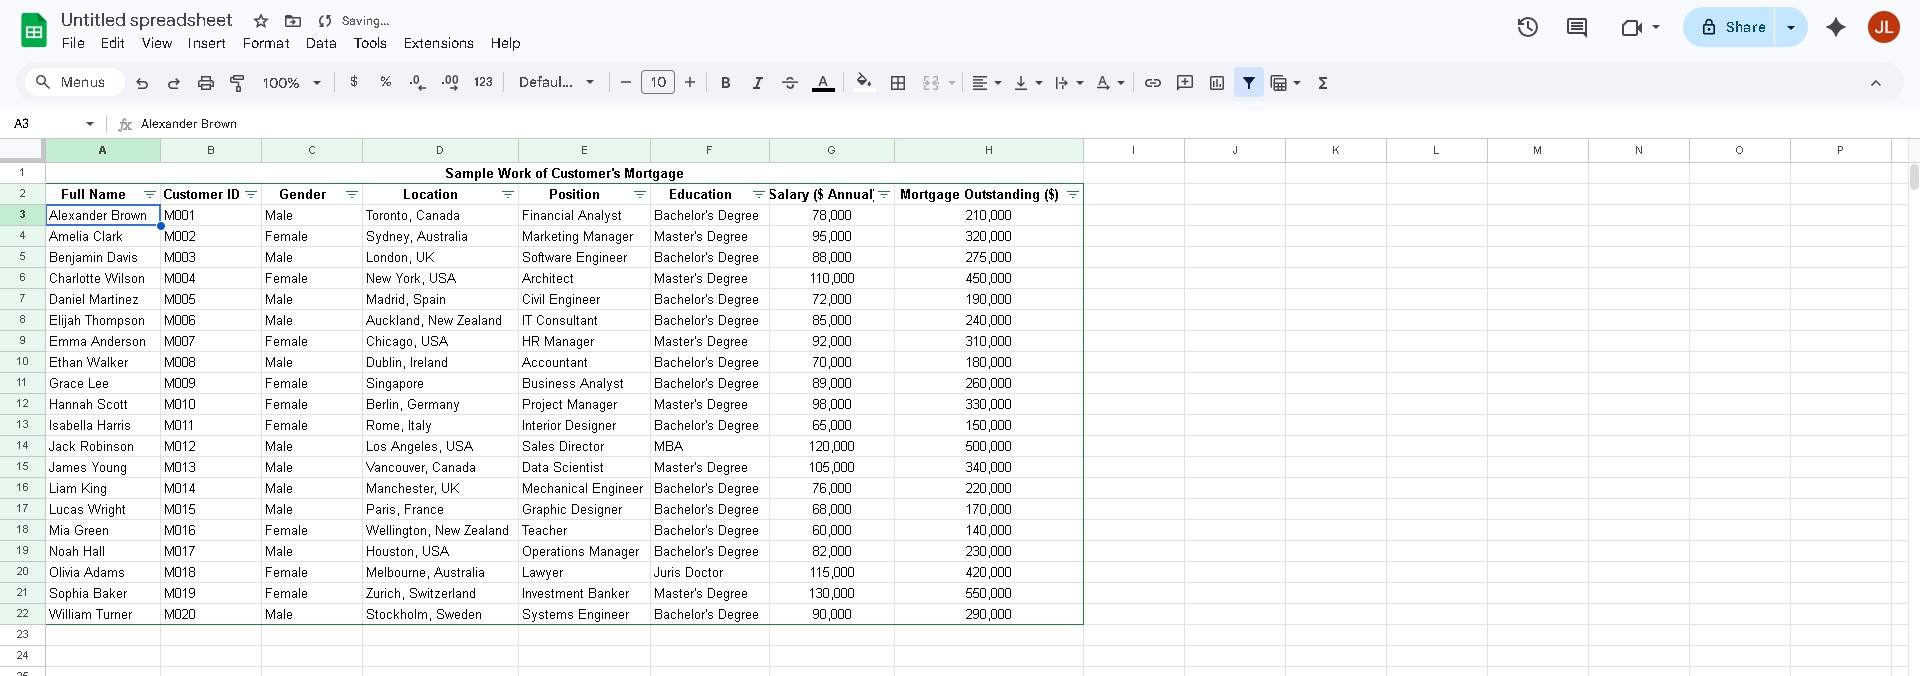Move spreadsheet with folder icon
This screenshot has width=1920, height=676.
coord(293,21)
